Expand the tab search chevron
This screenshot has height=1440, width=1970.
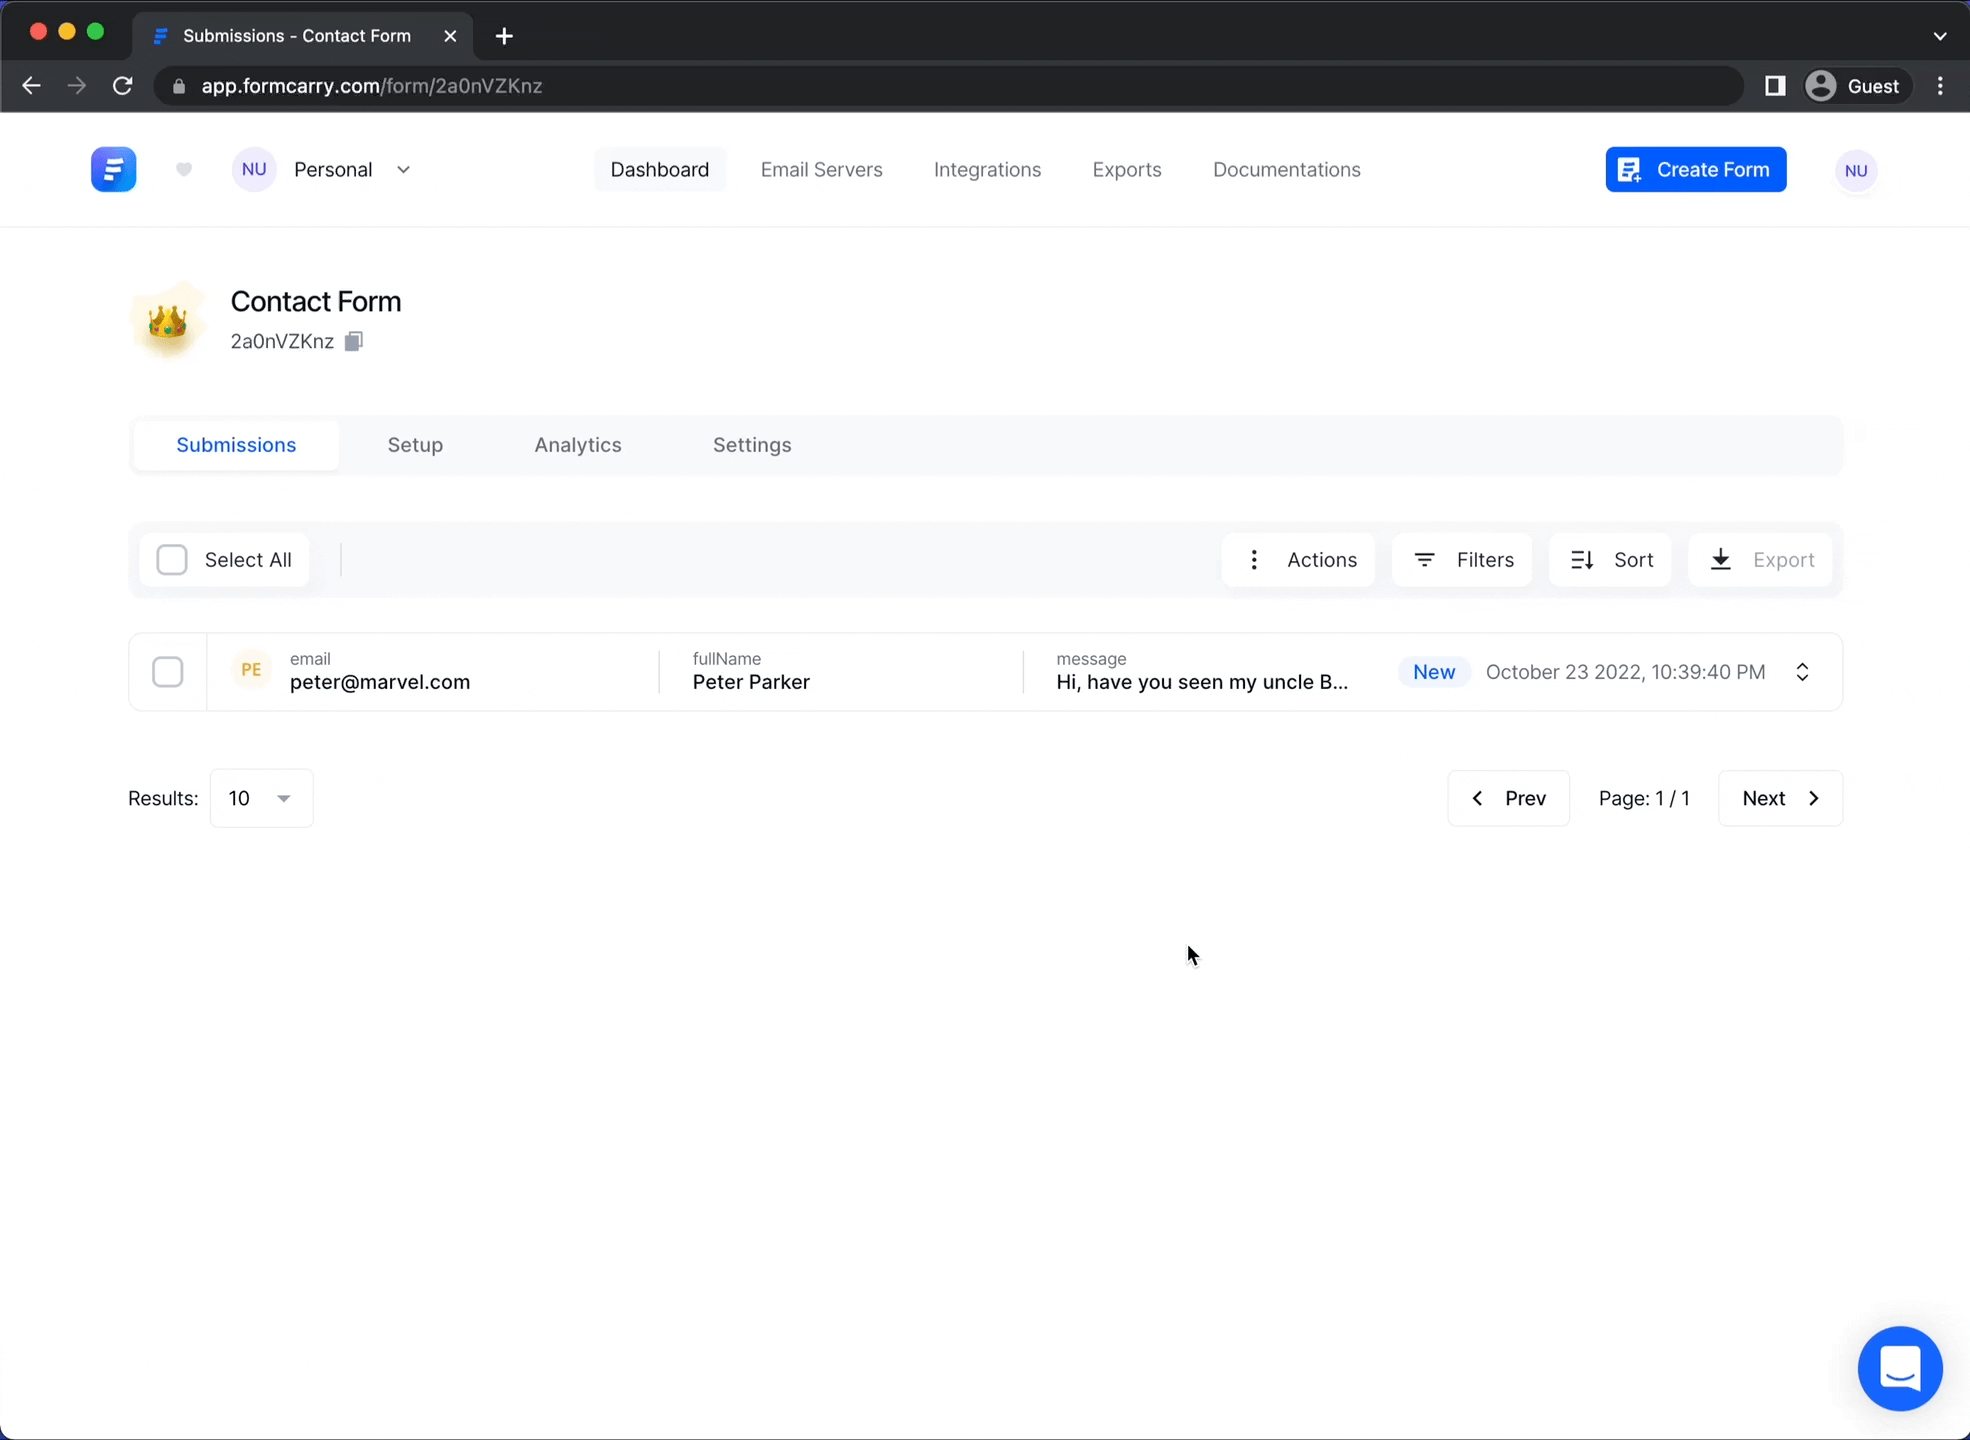pos(1940,36)
